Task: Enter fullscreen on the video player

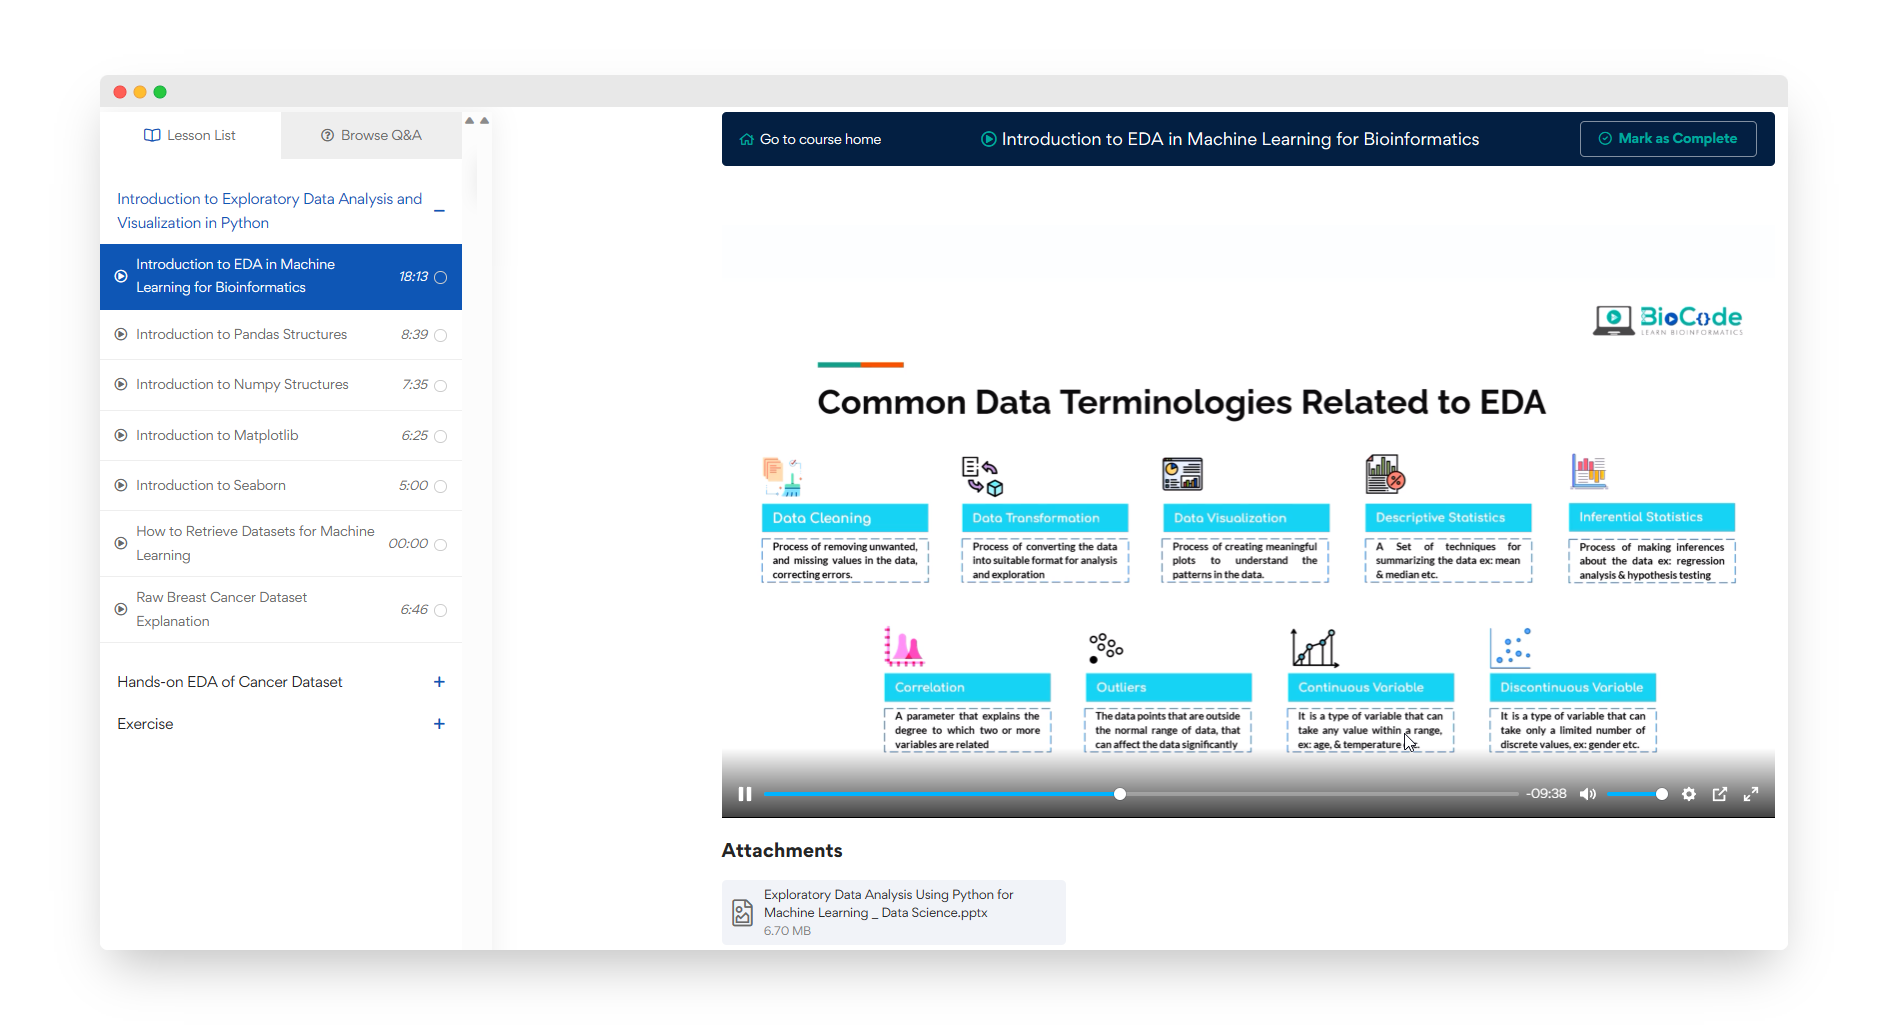Action: [x=1751, y=793]
